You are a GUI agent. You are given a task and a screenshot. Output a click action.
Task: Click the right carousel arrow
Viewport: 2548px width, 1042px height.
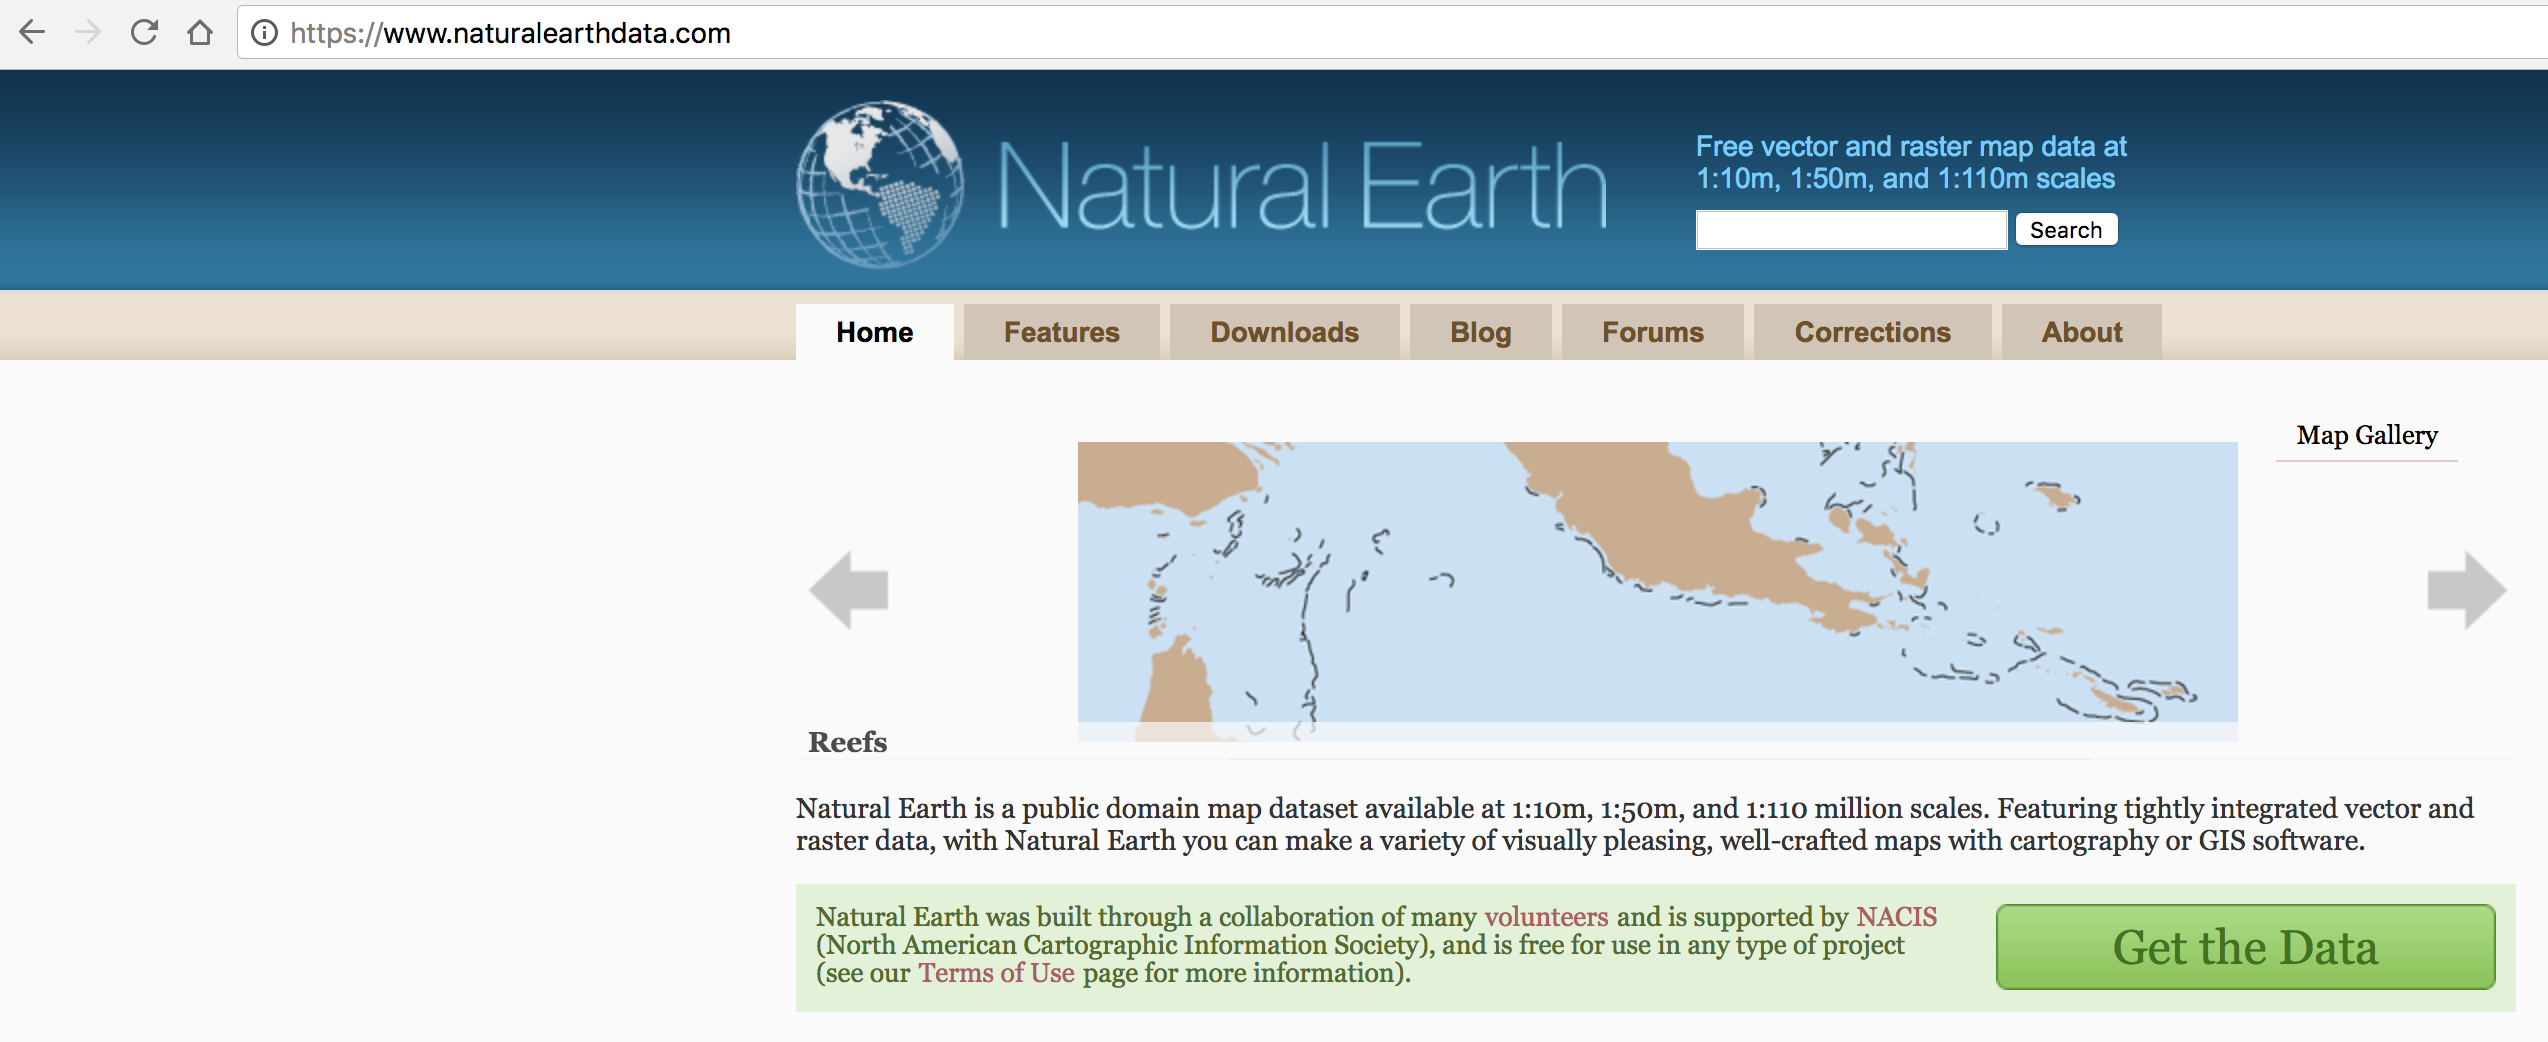click(x=2466, y=589)
